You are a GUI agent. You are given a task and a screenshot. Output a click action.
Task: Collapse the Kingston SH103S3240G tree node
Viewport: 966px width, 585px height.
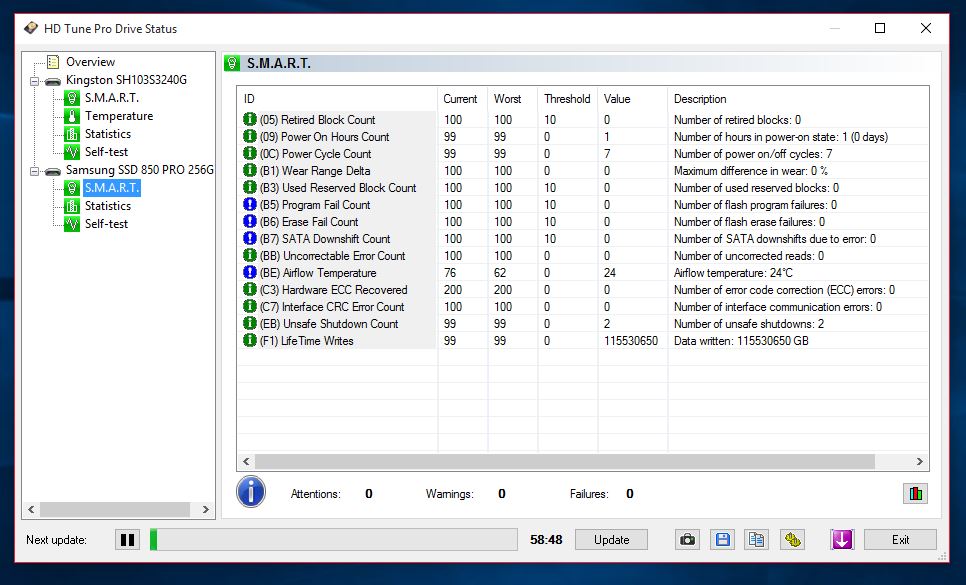[34, 80]
